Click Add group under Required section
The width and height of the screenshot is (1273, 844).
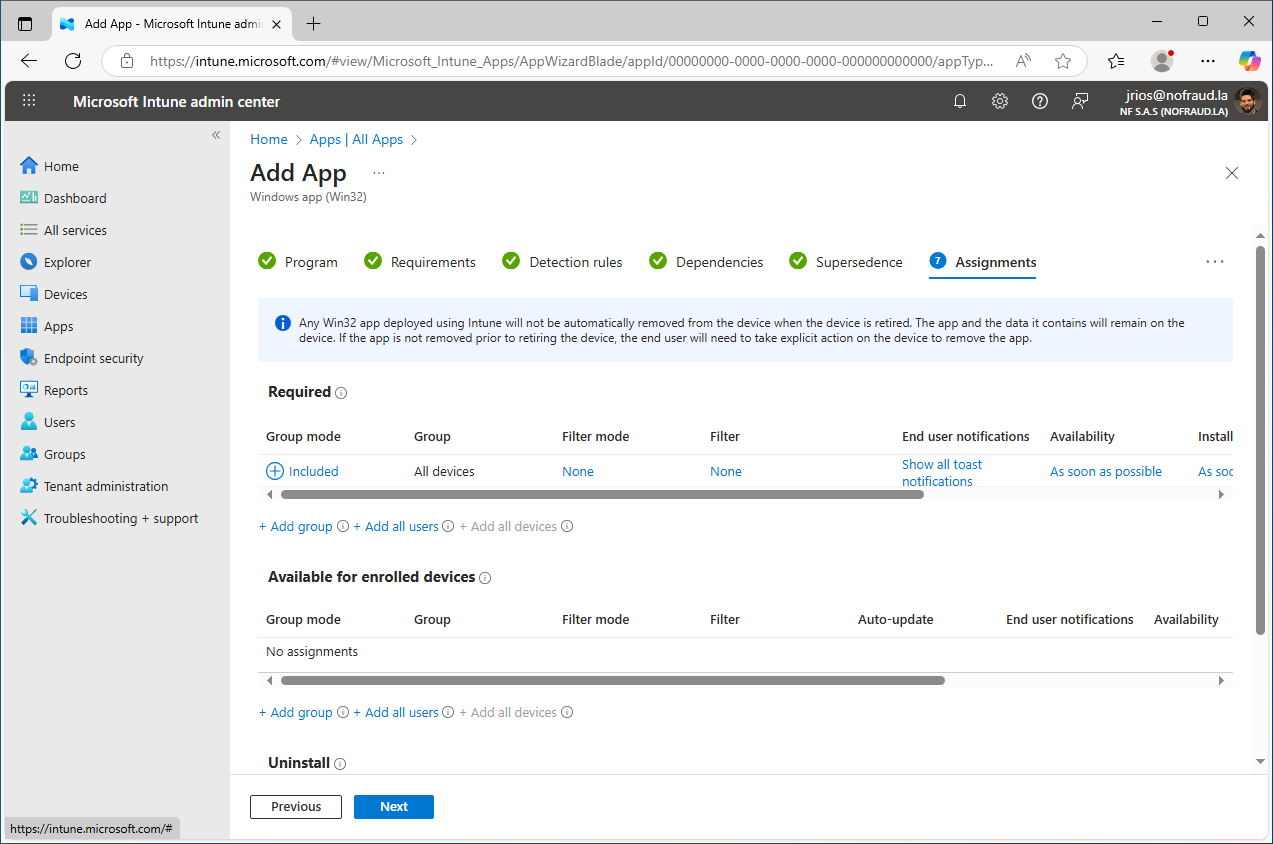[296, 526]
